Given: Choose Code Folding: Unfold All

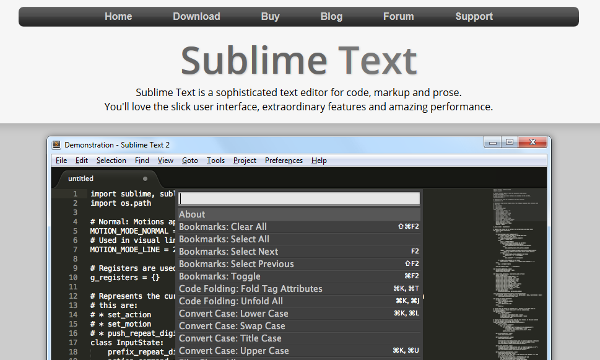Looking at the screenshot, I should pos(299,301).
